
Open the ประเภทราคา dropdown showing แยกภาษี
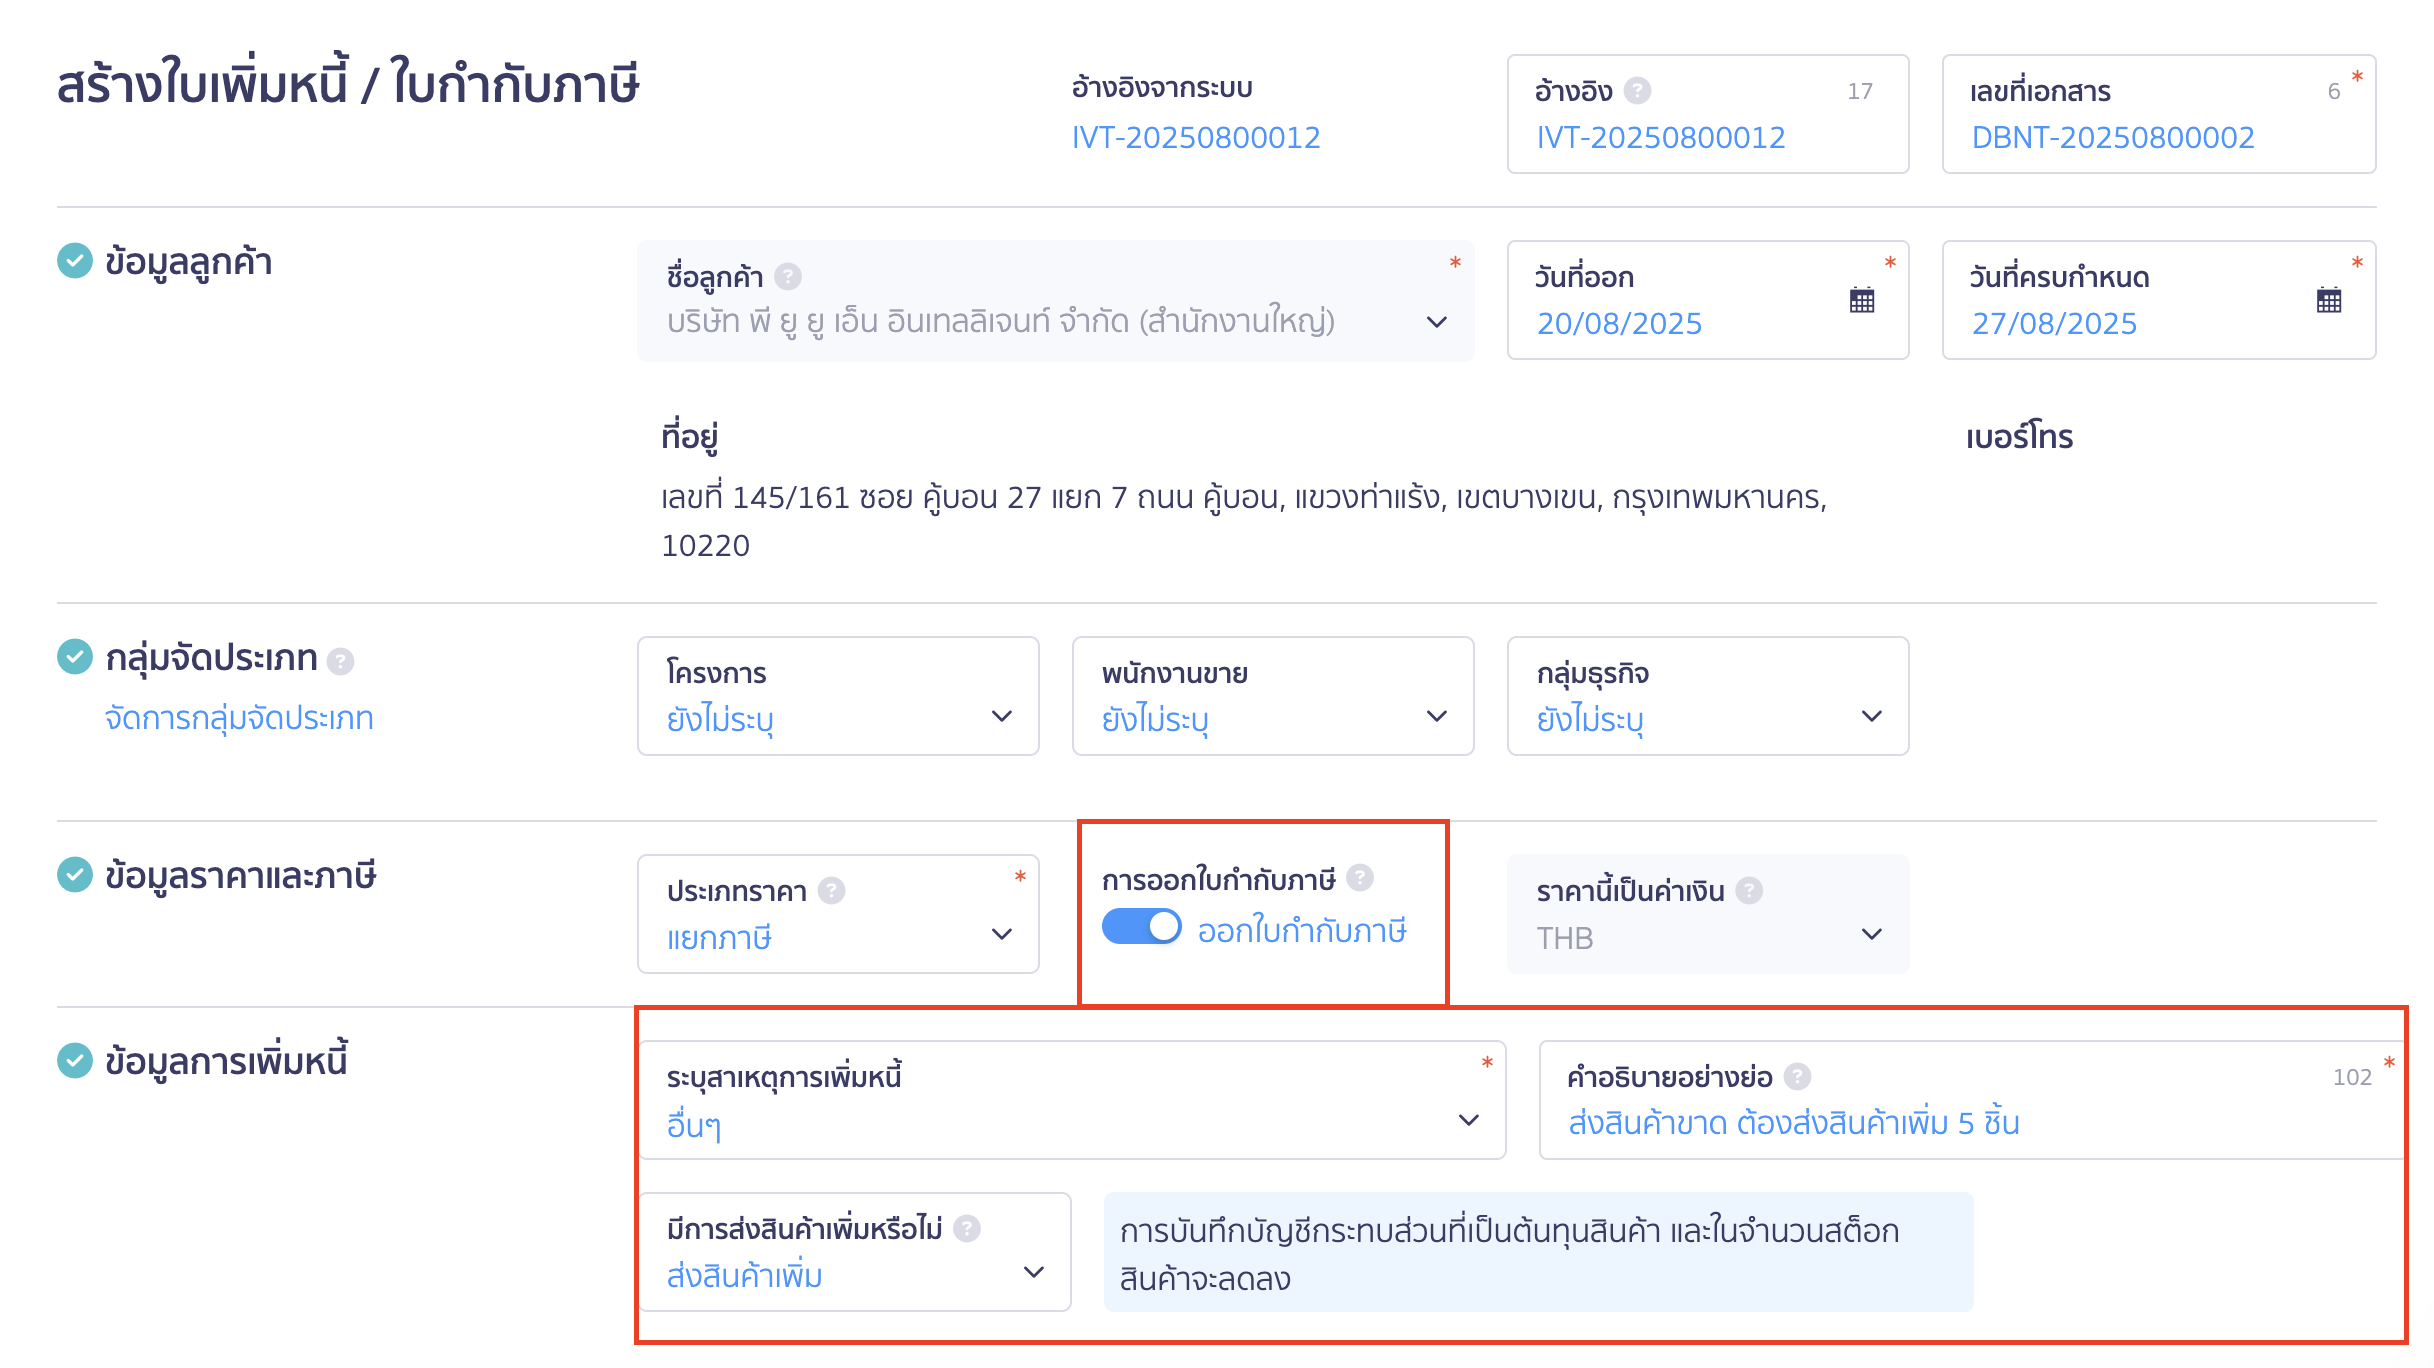click(x=838, y=914)
